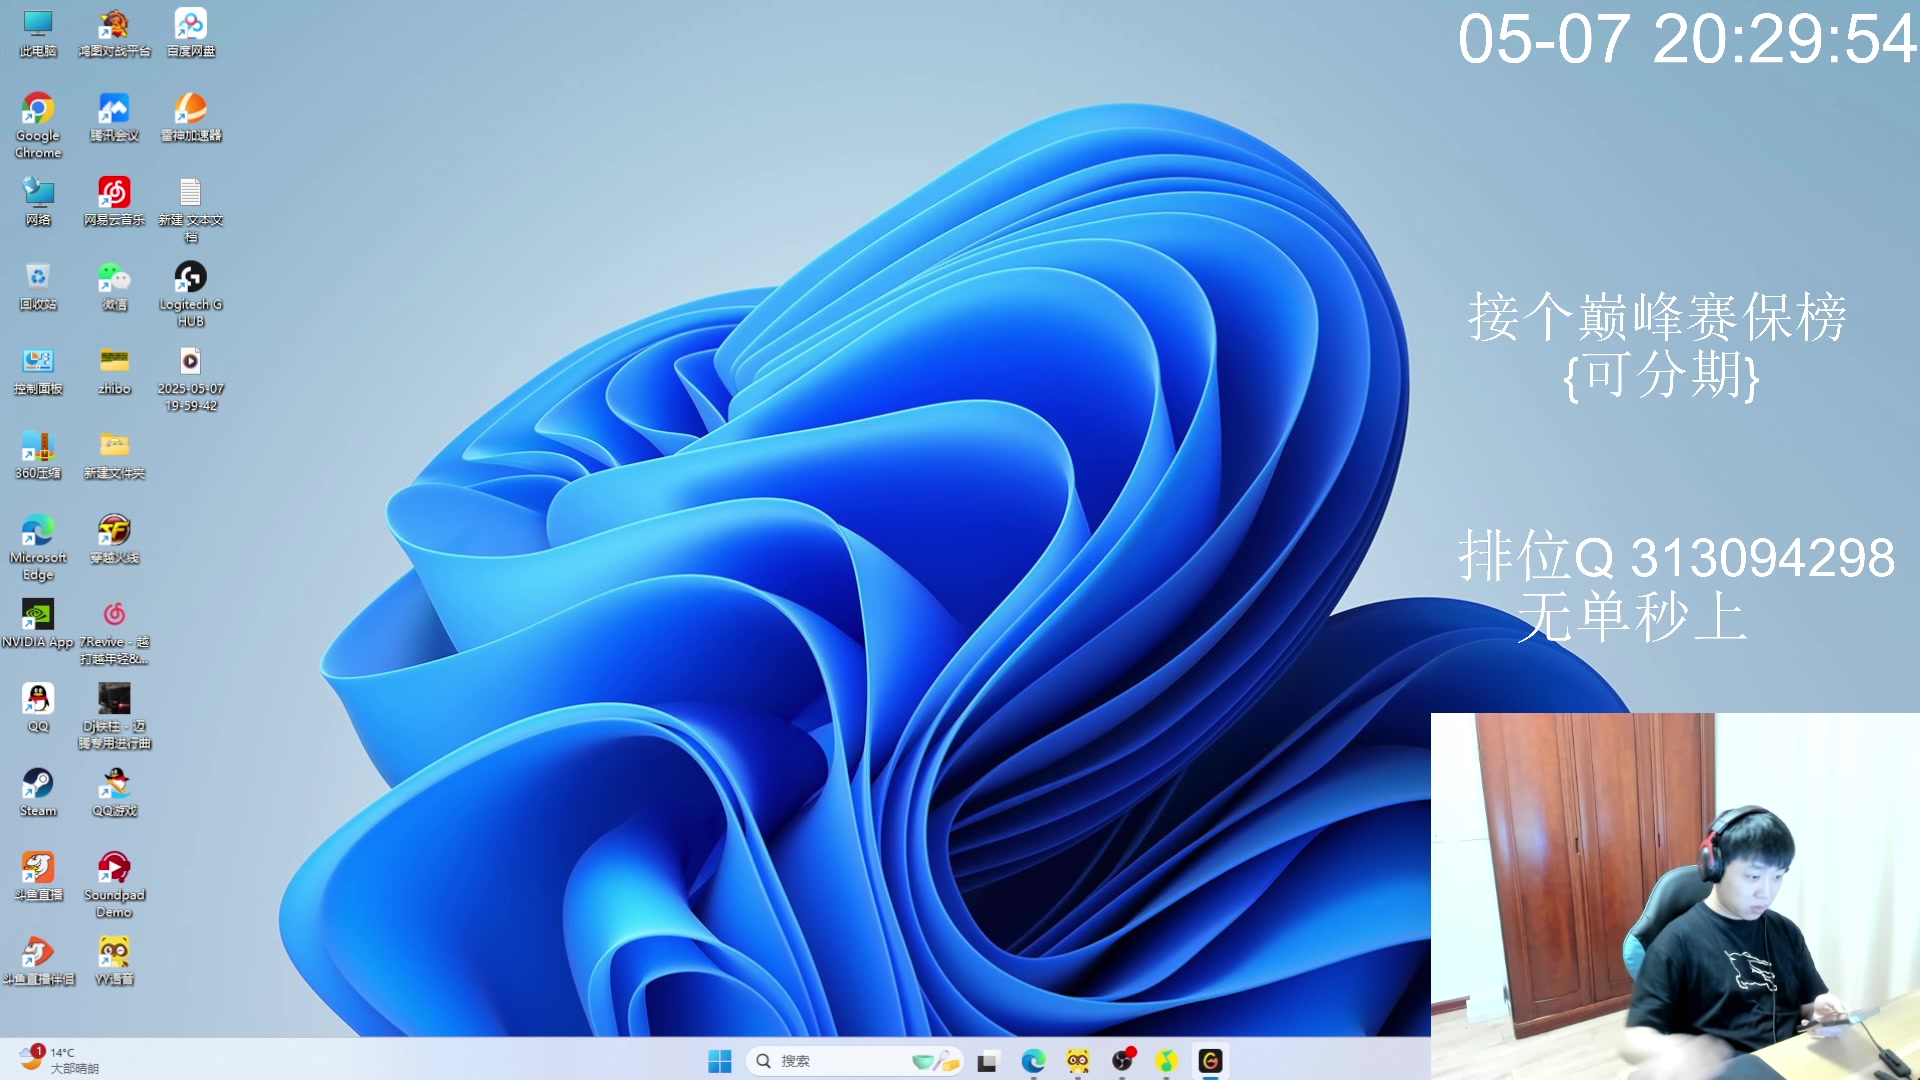The height and width of the screenshot is (1080, 1920).
Task: Open QQ游戏 desktop shortcut
Action: point(114,792)
